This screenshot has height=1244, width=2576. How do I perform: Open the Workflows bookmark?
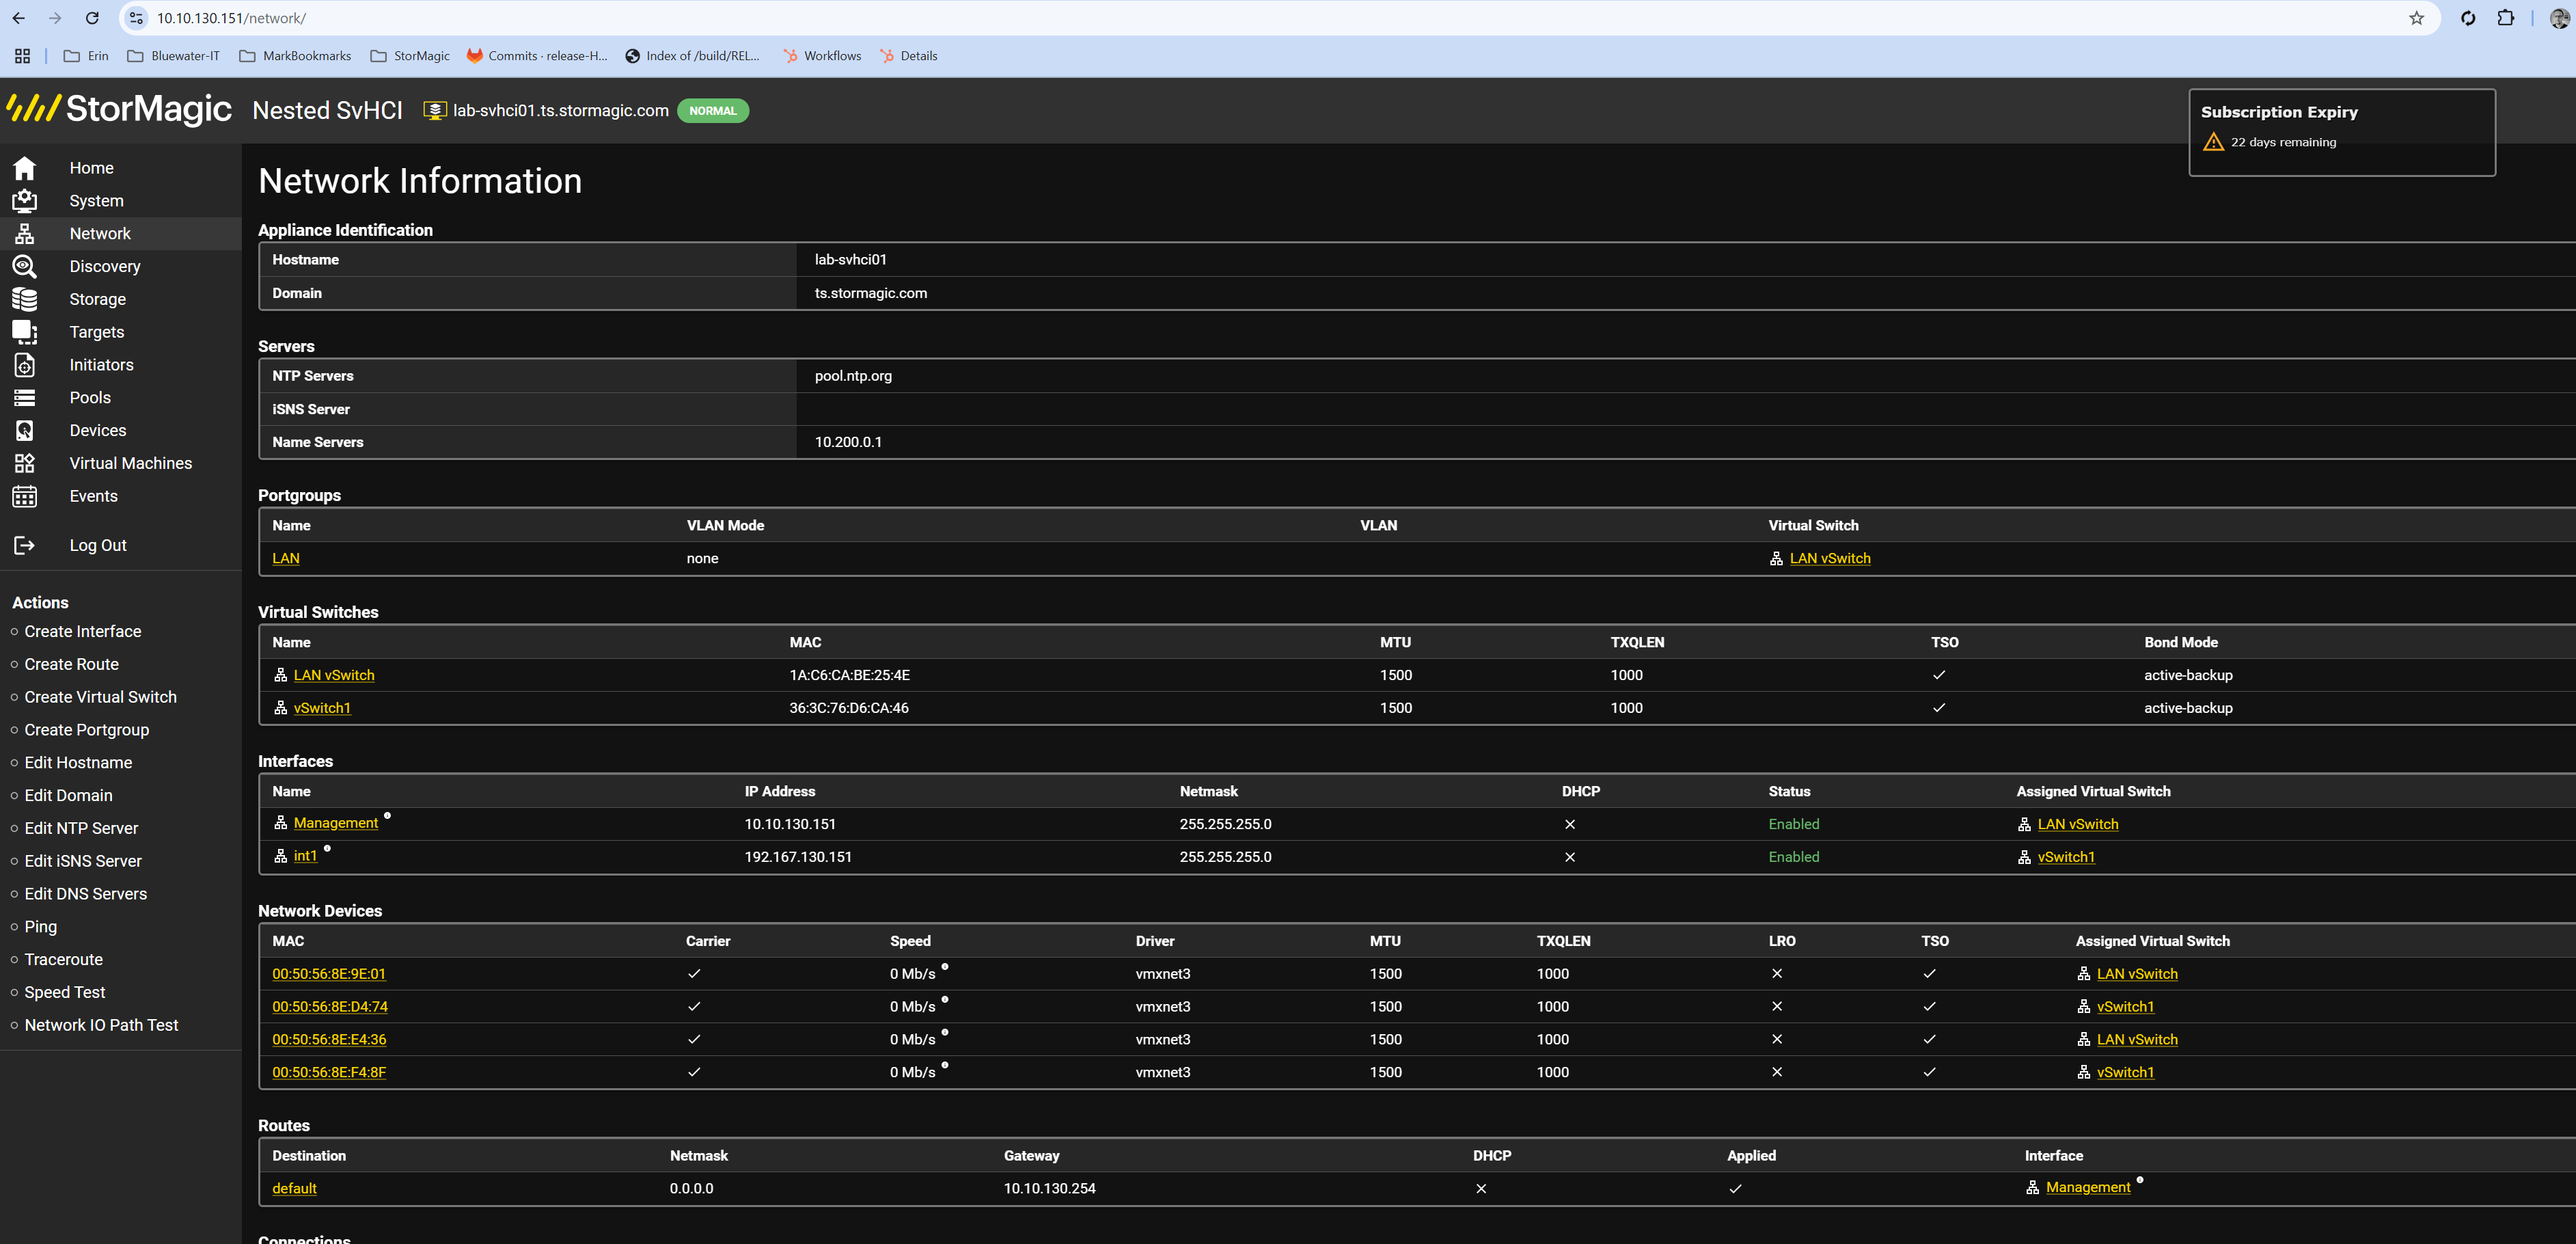point(822,56)
